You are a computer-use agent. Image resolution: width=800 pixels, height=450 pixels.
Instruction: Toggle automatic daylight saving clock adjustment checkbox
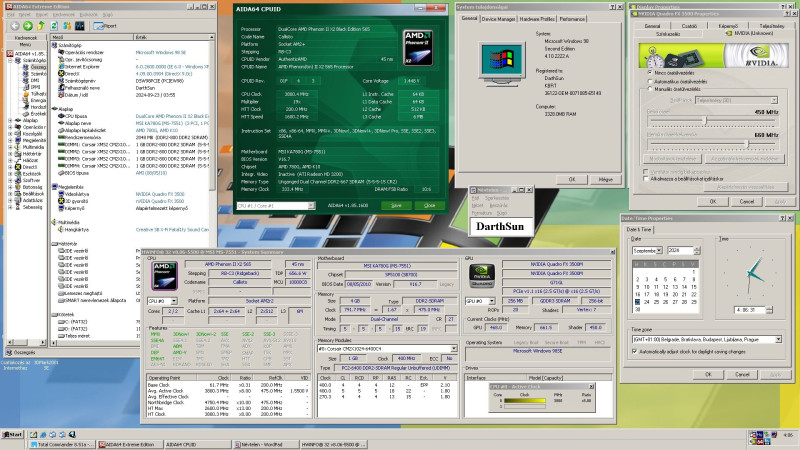coord(635,352)
